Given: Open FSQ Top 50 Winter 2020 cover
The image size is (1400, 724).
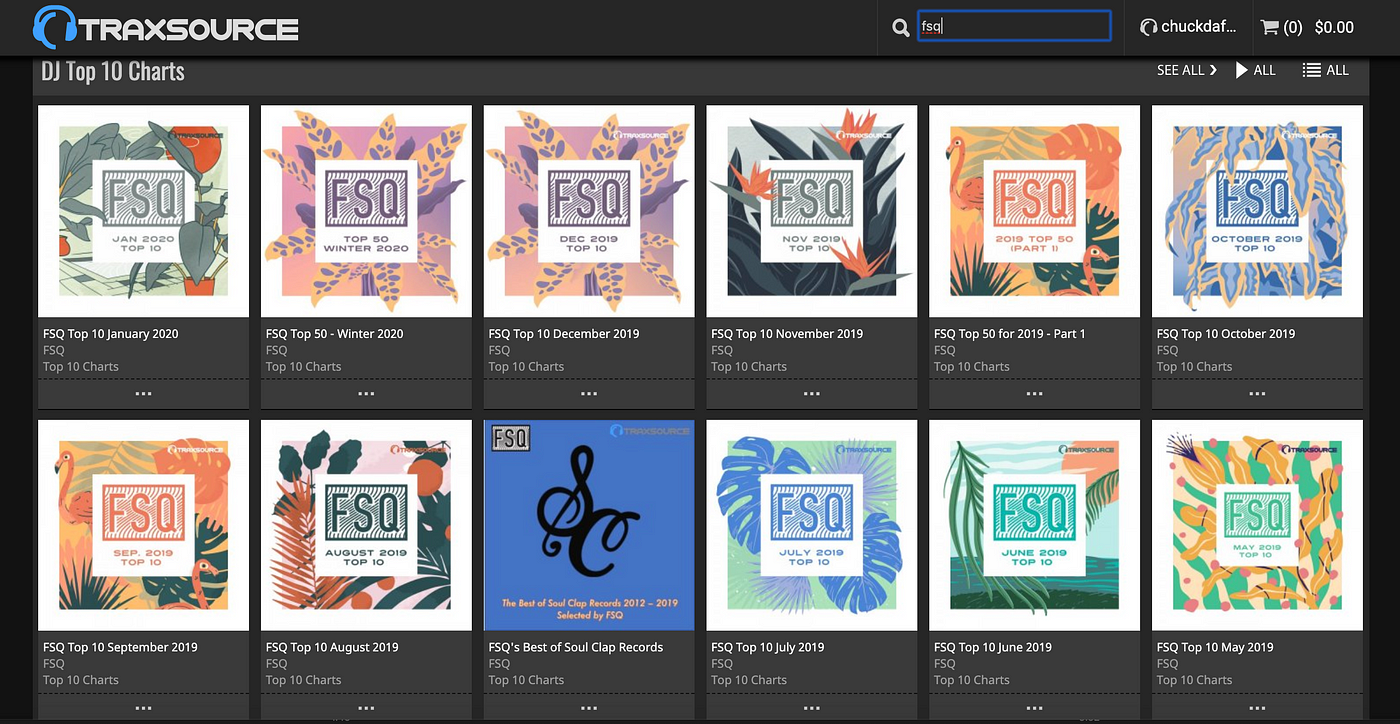Looking at the screenshot, I should click(366, 211).
